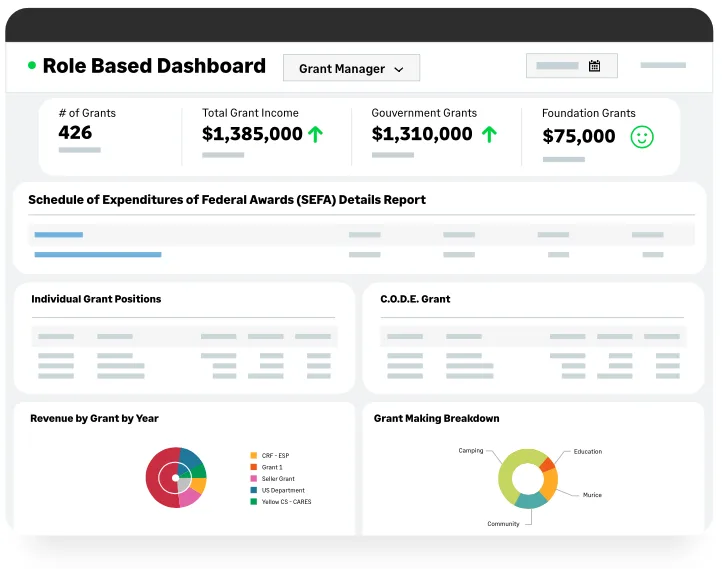This screenshot has width=722, height=569.
Task: Click the Murice label on donut chart
Action: (592, 495)
